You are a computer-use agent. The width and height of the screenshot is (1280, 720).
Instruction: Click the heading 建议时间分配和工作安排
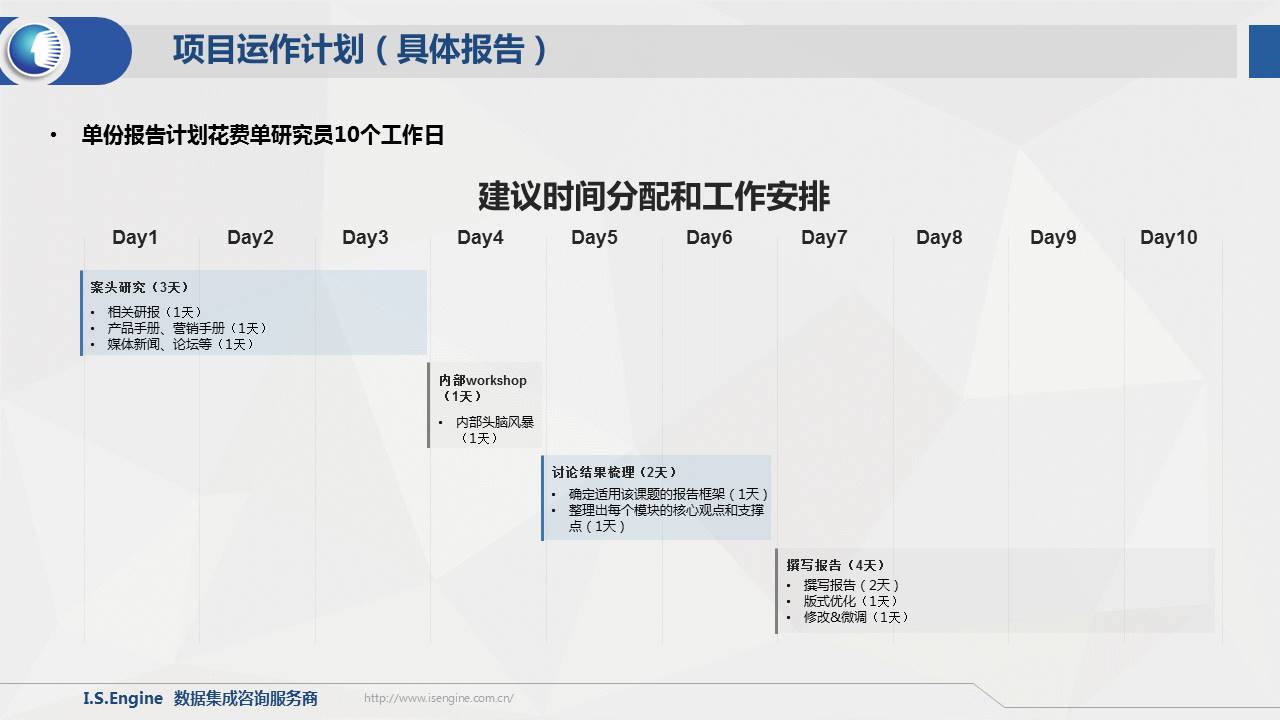click(x=653, y=196)
